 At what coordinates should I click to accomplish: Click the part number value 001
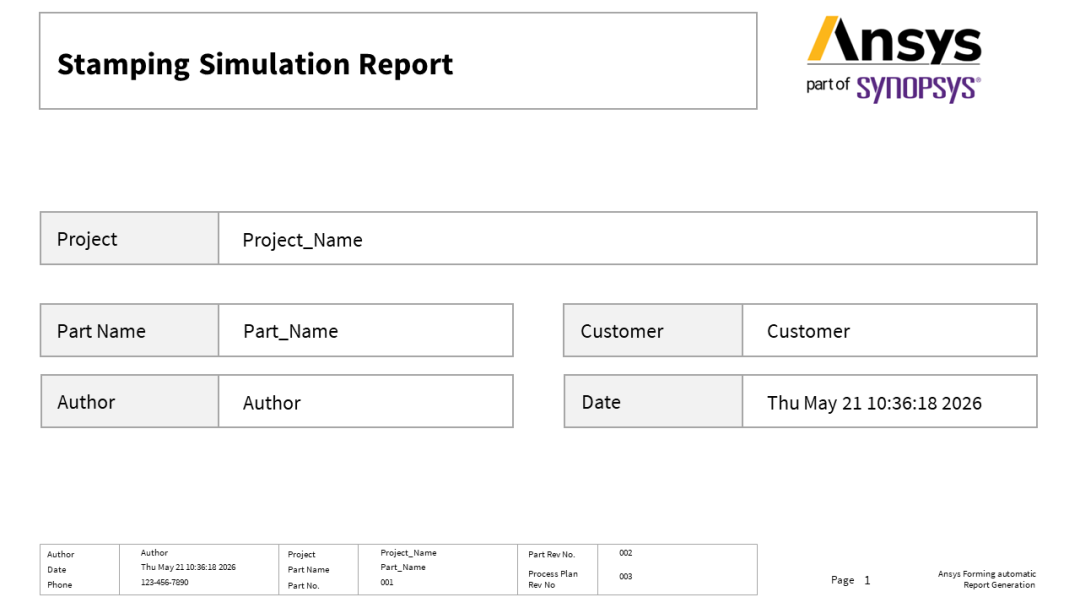[x=387, y=583]
